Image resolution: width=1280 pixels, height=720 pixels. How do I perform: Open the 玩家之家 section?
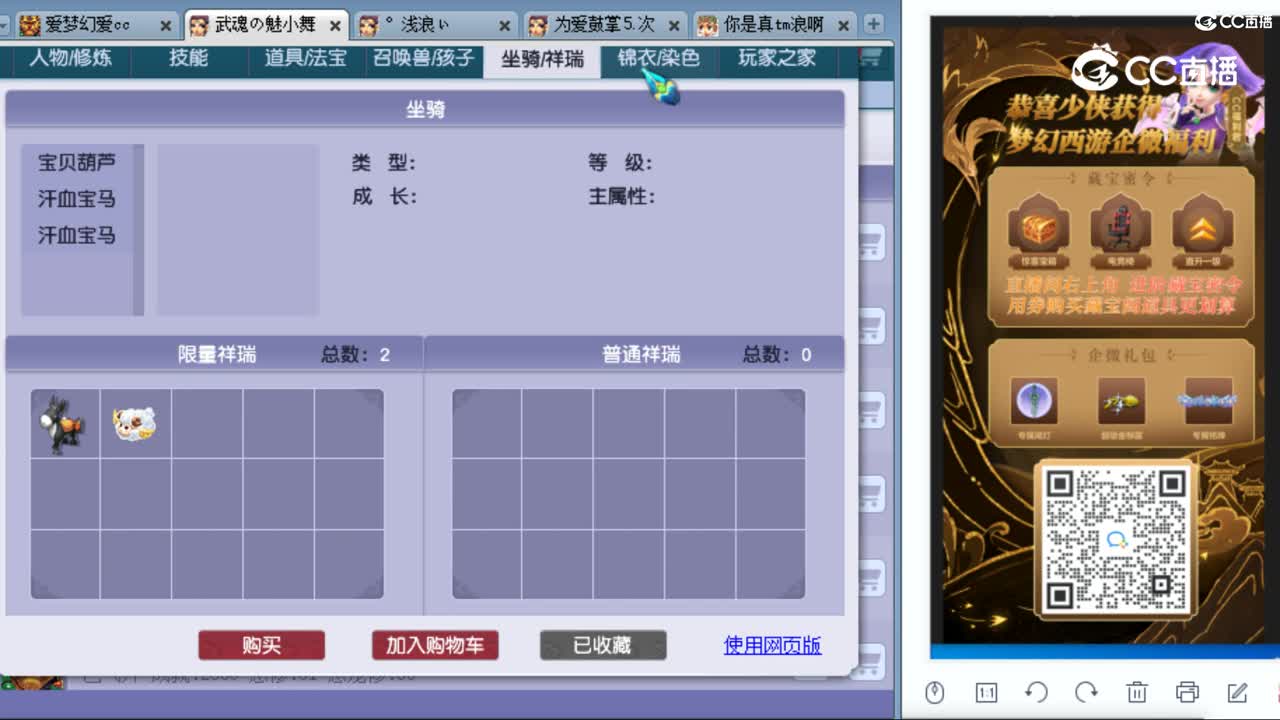pos(777,58)
